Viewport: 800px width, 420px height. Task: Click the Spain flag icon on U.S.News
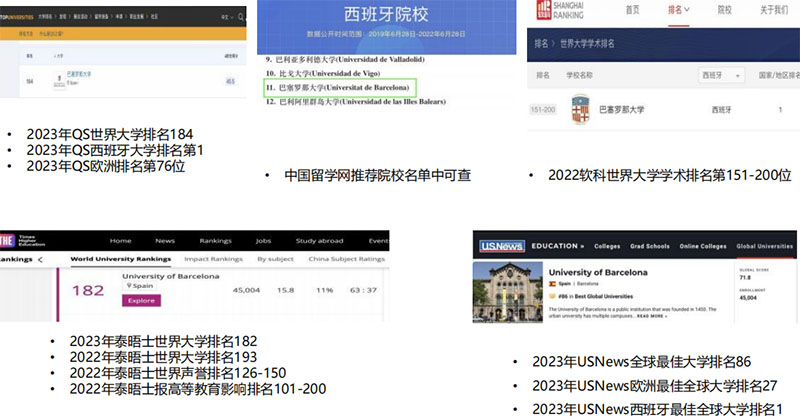[x=552, y=284]
